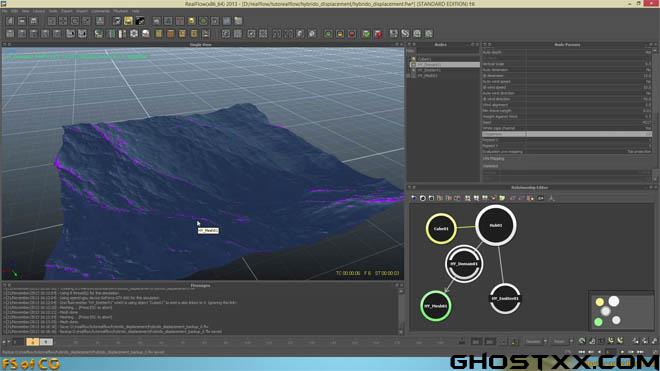
Task: Click the black-and-white icon beside the yellow highlighted one
Action: (x=140, y=21)
